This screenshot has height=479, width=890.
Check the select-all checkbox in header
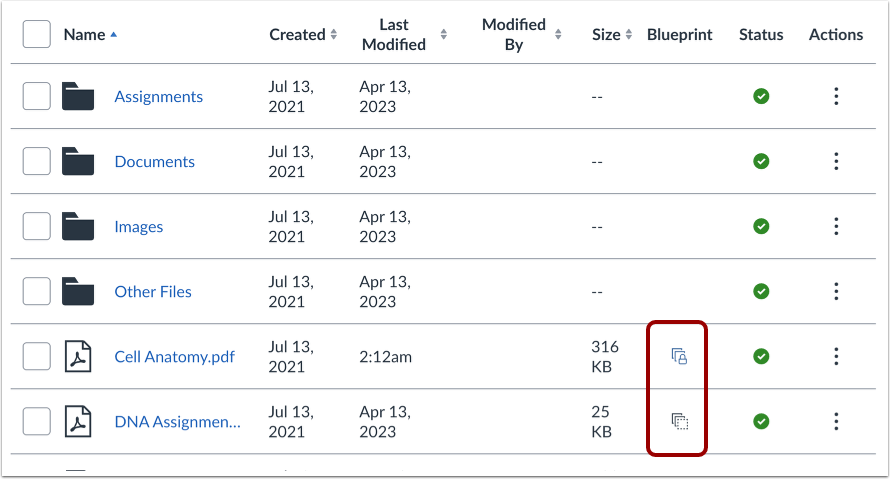[x=37, y=34]
